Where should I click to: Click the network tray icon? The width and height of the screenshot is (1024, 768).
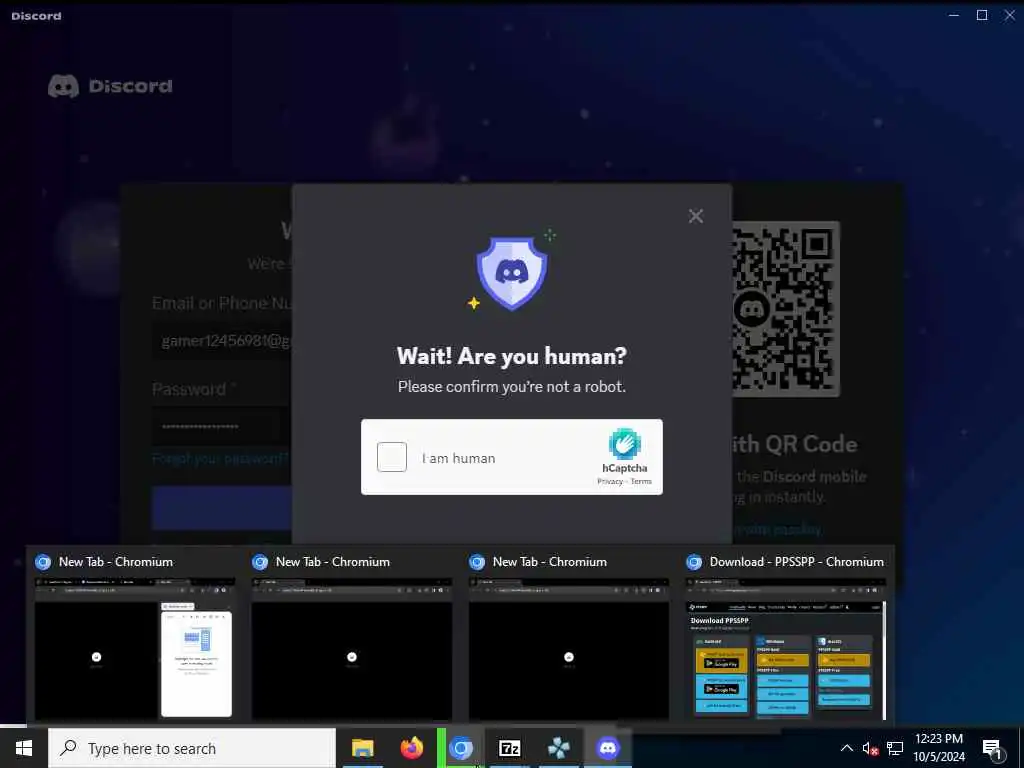(x=895, y=748)
